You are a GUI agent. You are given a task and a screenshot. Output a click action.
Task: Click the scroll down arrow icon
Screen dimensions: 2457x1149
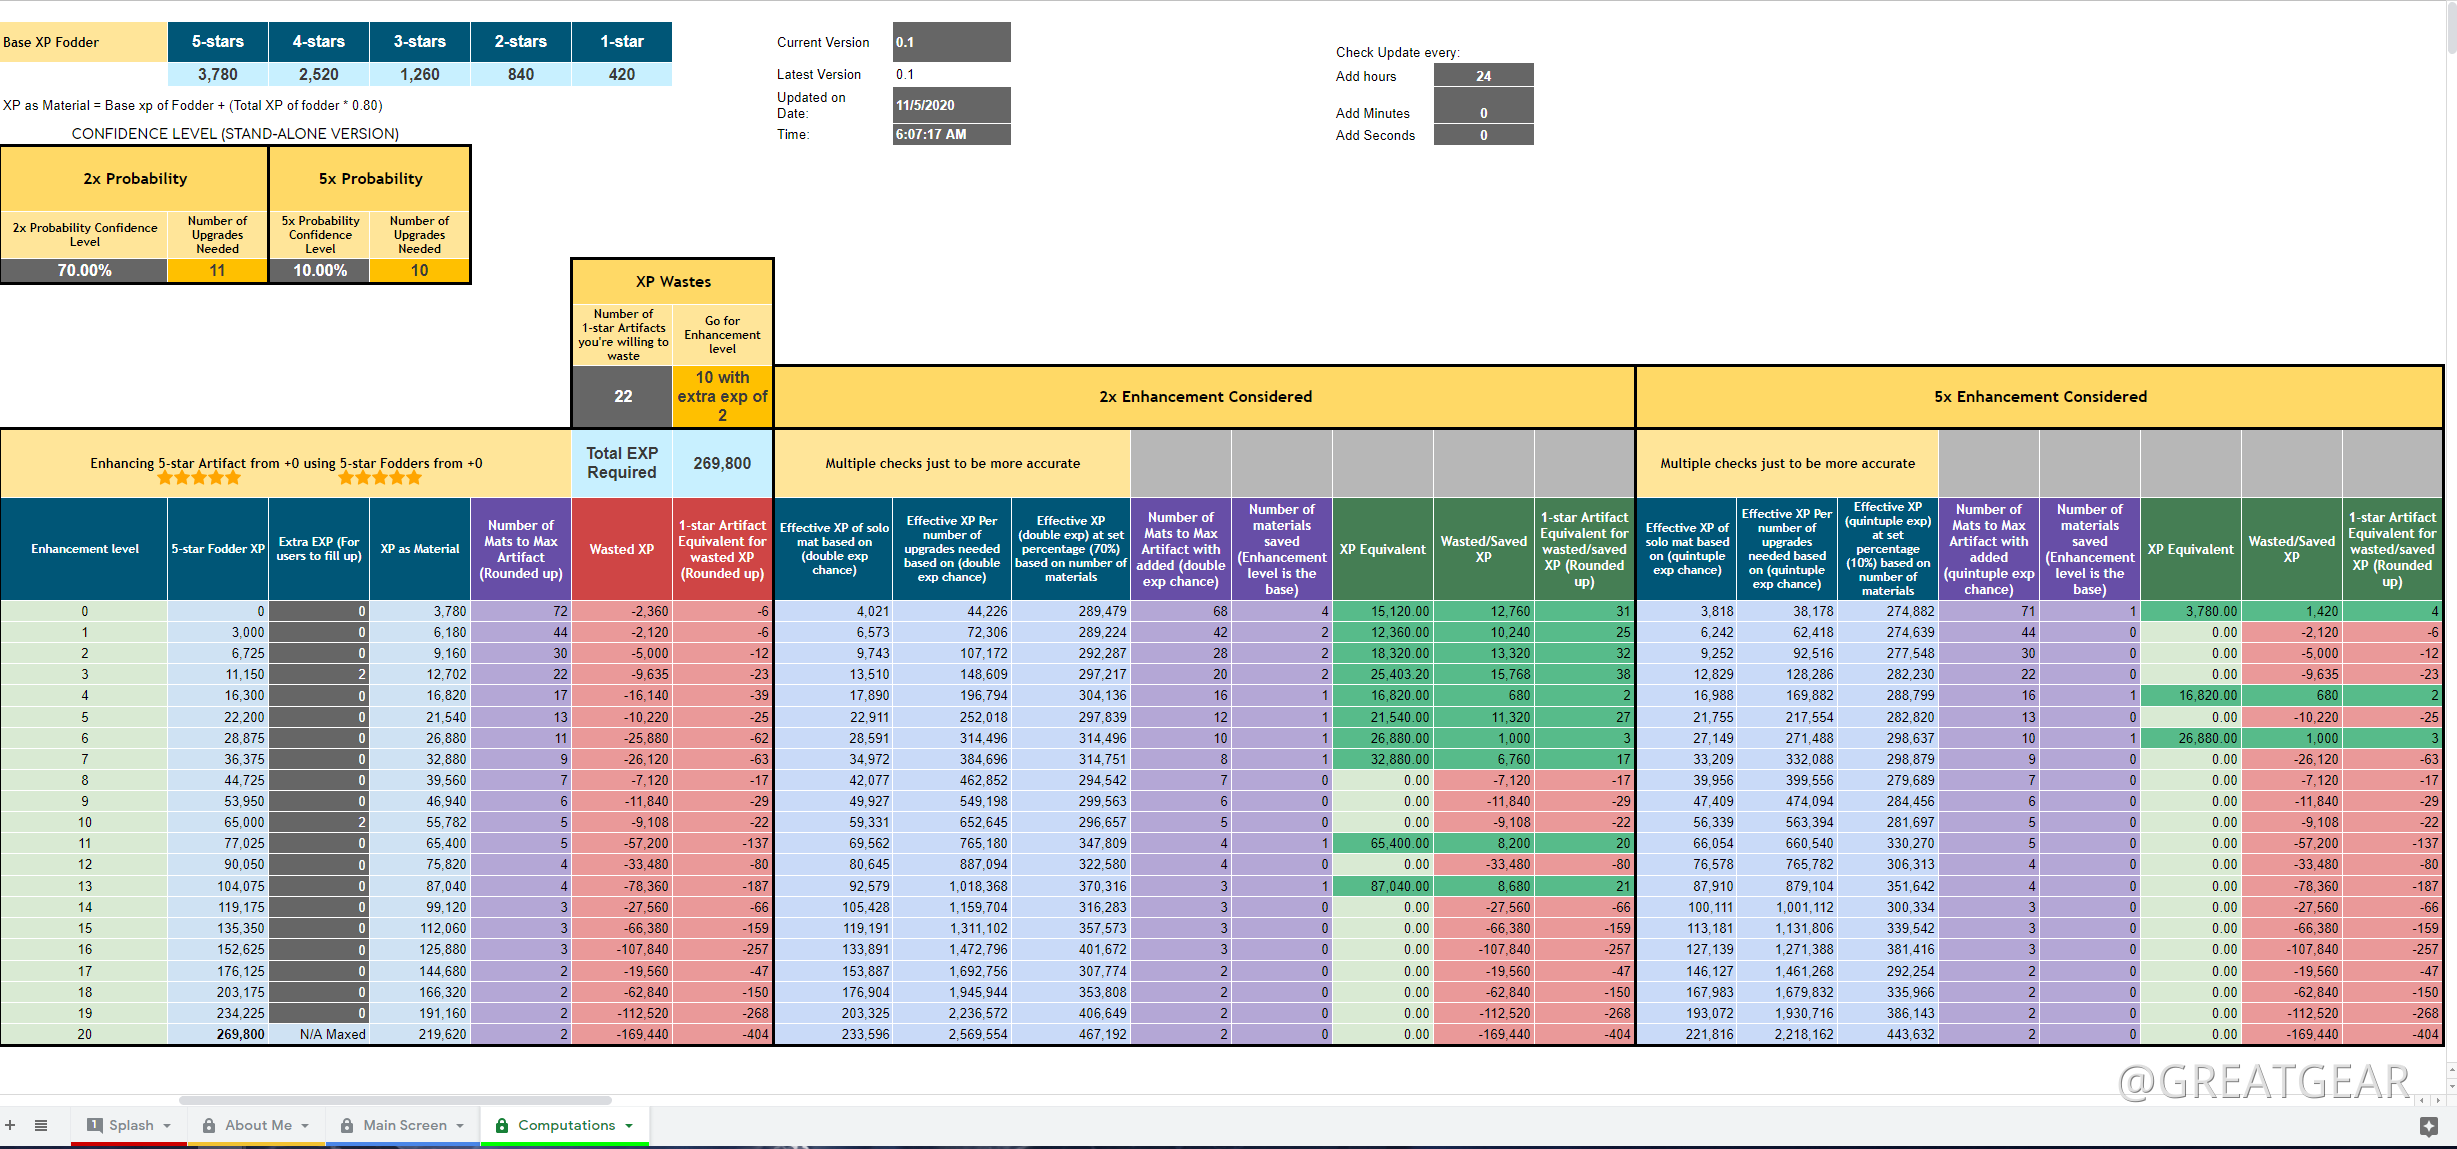(2450, 1085)
